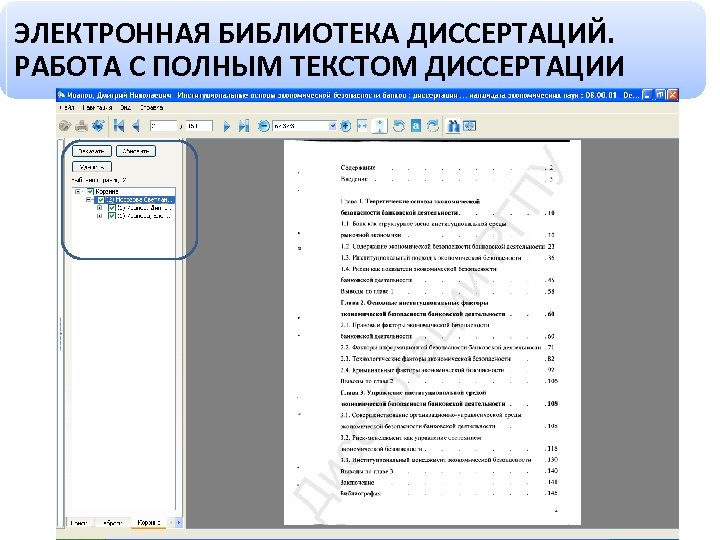Toggle checkbox of first child tree item
Screen dimensions: 720x540
tap(112, 208)
